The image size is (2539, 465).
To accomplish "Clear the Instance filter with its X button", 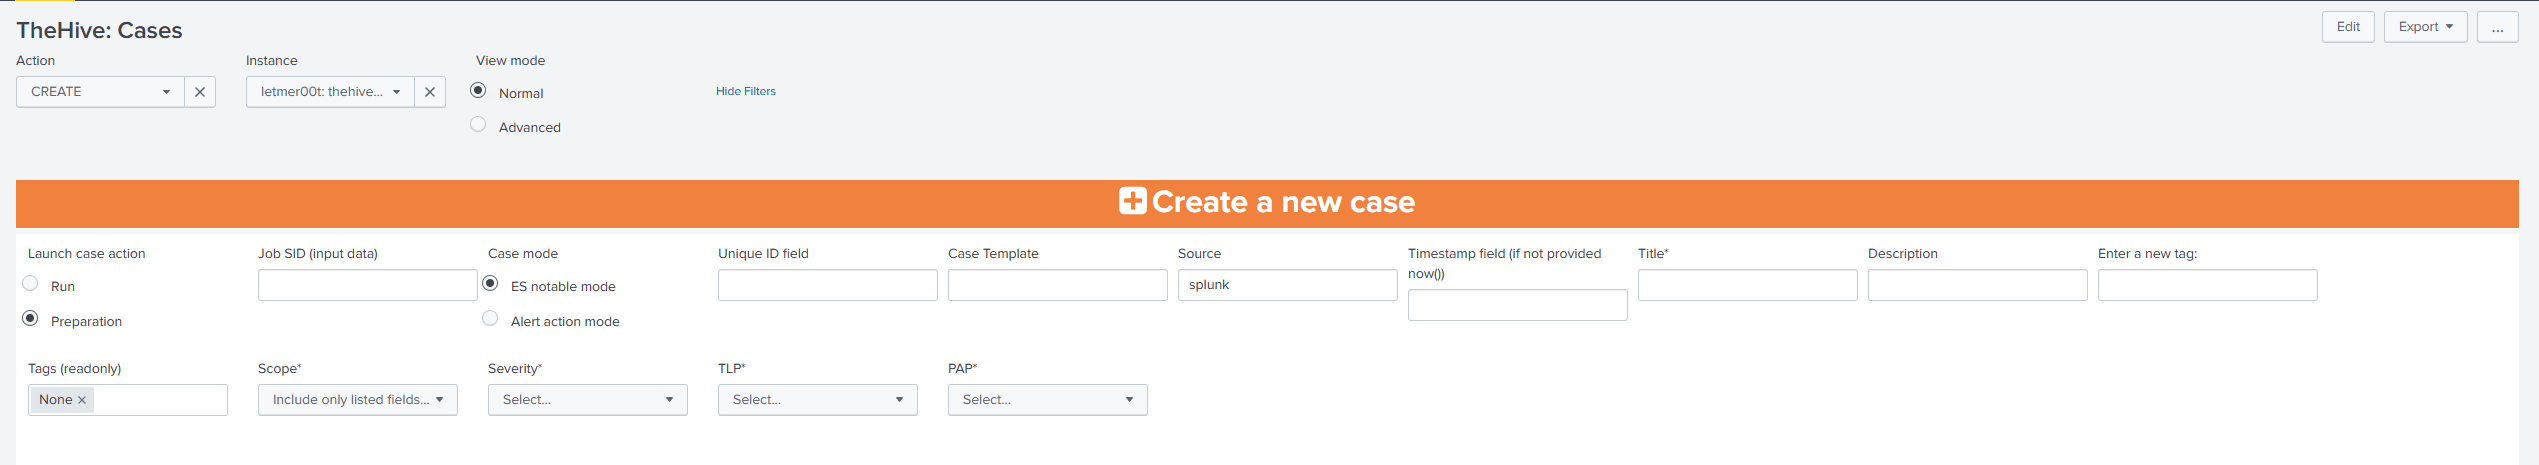I will tap(430, 92).
